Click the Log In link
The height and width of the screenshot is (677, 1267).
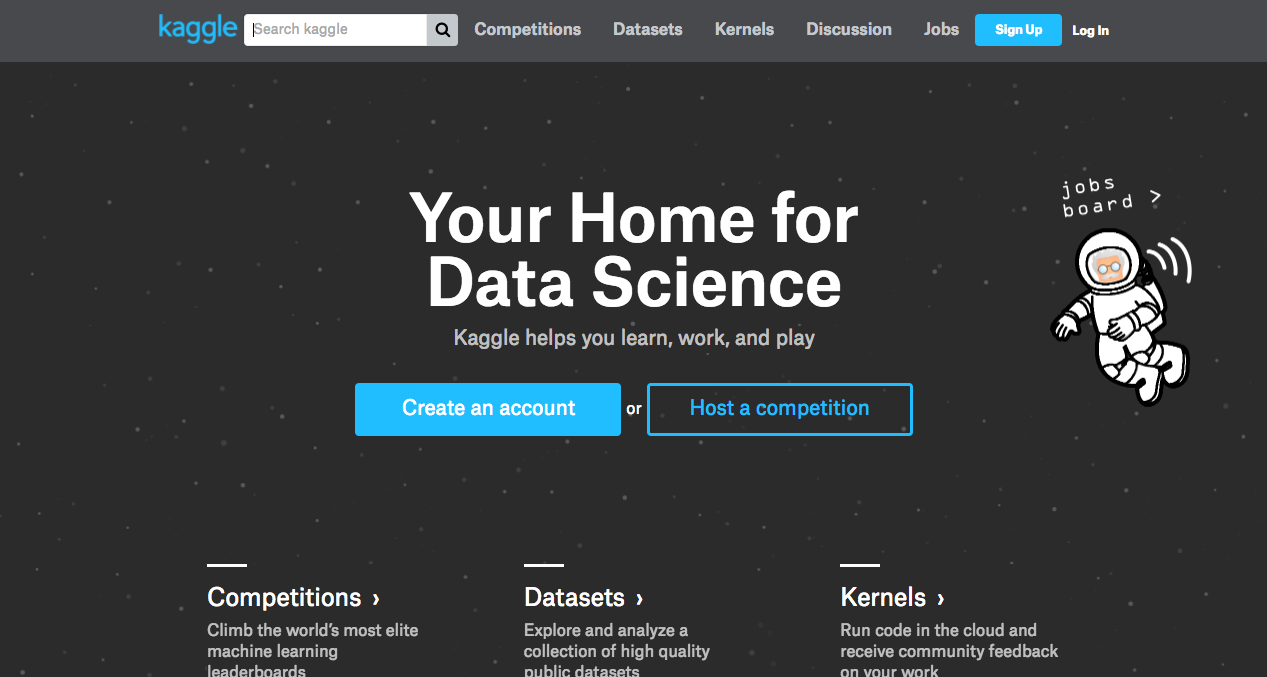pyautogui.click(x=1089, y=31)
